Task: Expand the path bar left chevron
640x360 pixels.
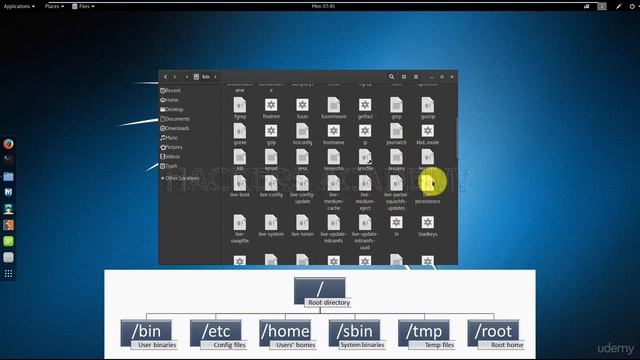Action: click(x=187, y=77)
